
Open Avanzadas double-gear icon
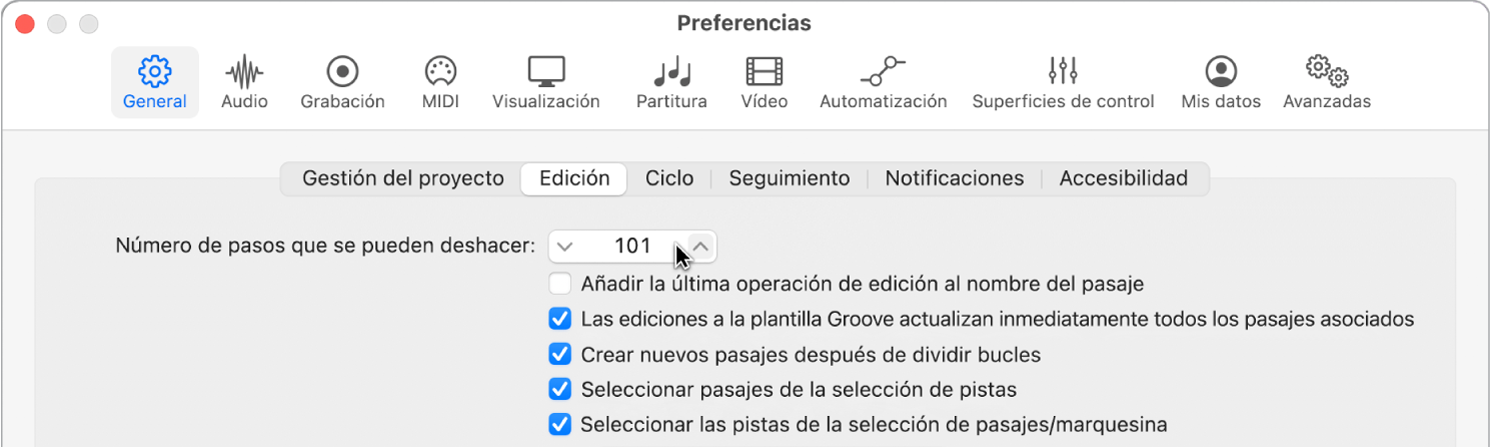1327,71
